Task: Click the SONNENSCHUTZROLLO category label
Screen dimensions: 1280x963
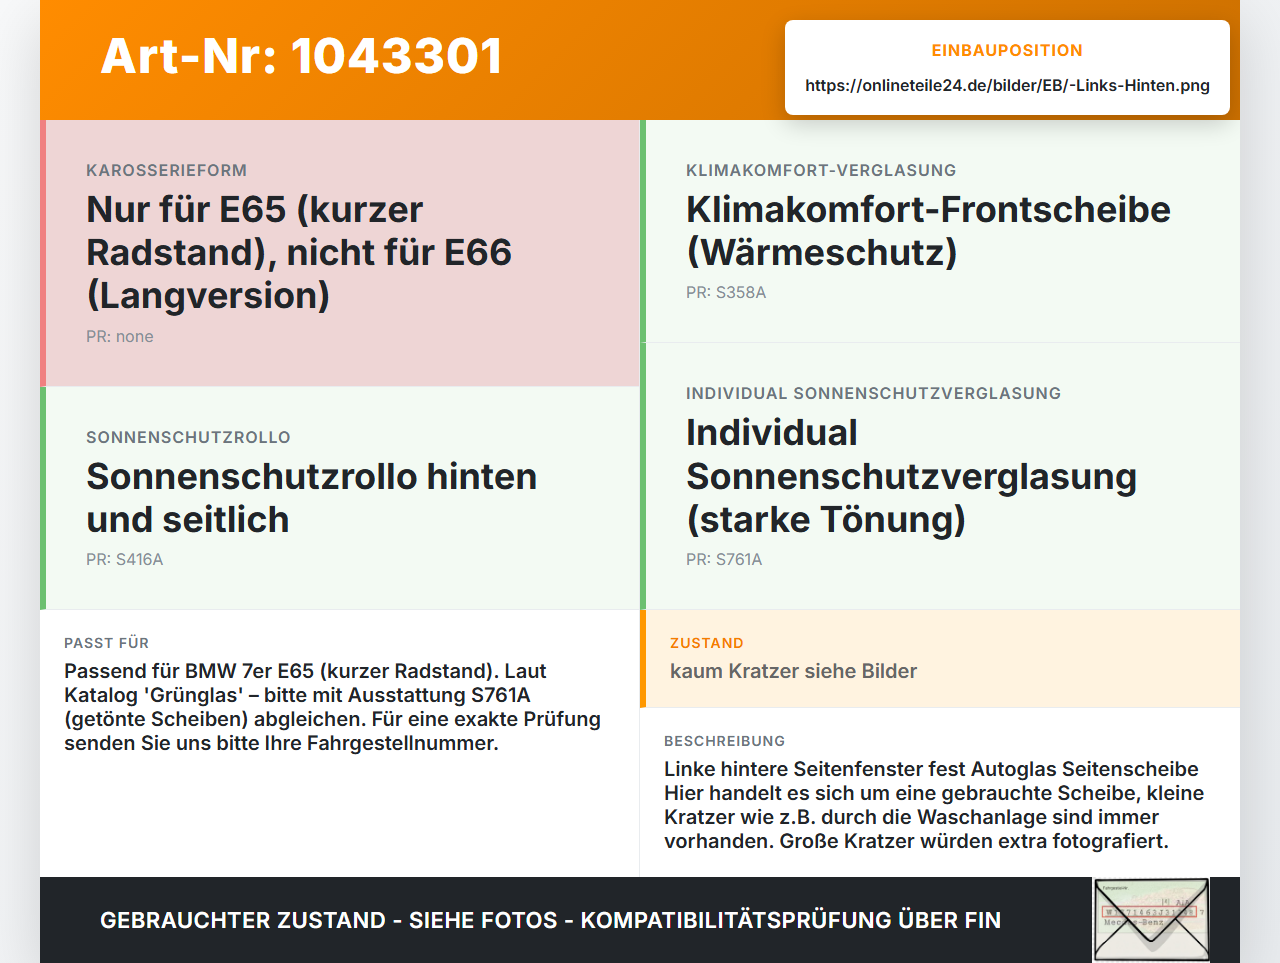Action: [188, 437]
